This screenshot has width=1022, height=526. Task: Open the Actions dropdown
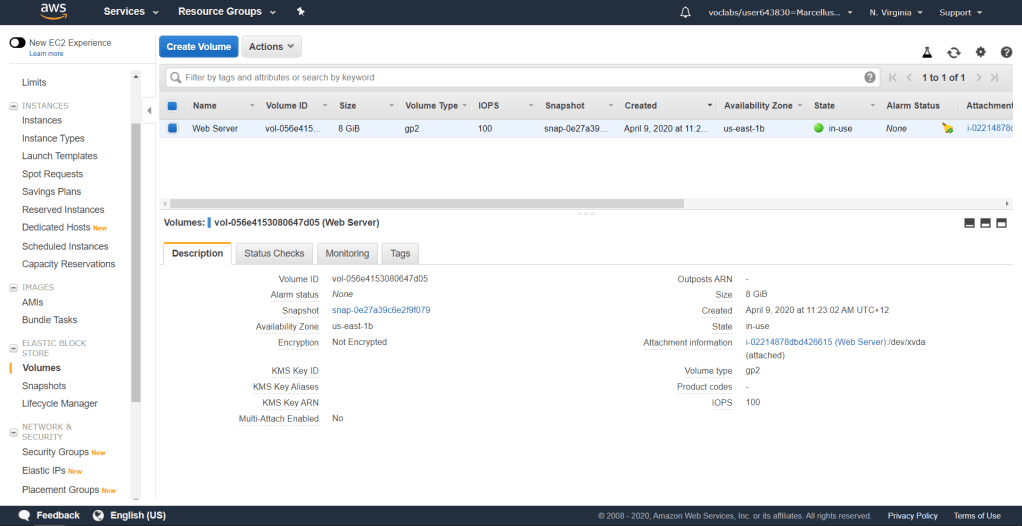click(x=271, y=47)
